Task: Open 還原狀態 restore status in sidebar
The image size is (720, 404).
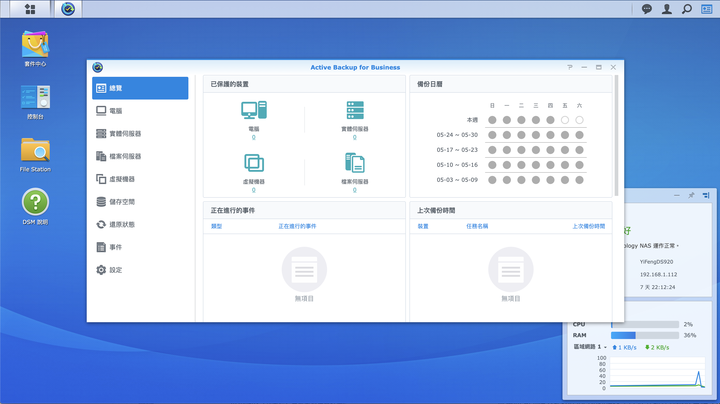Action: tap(140, 224)
